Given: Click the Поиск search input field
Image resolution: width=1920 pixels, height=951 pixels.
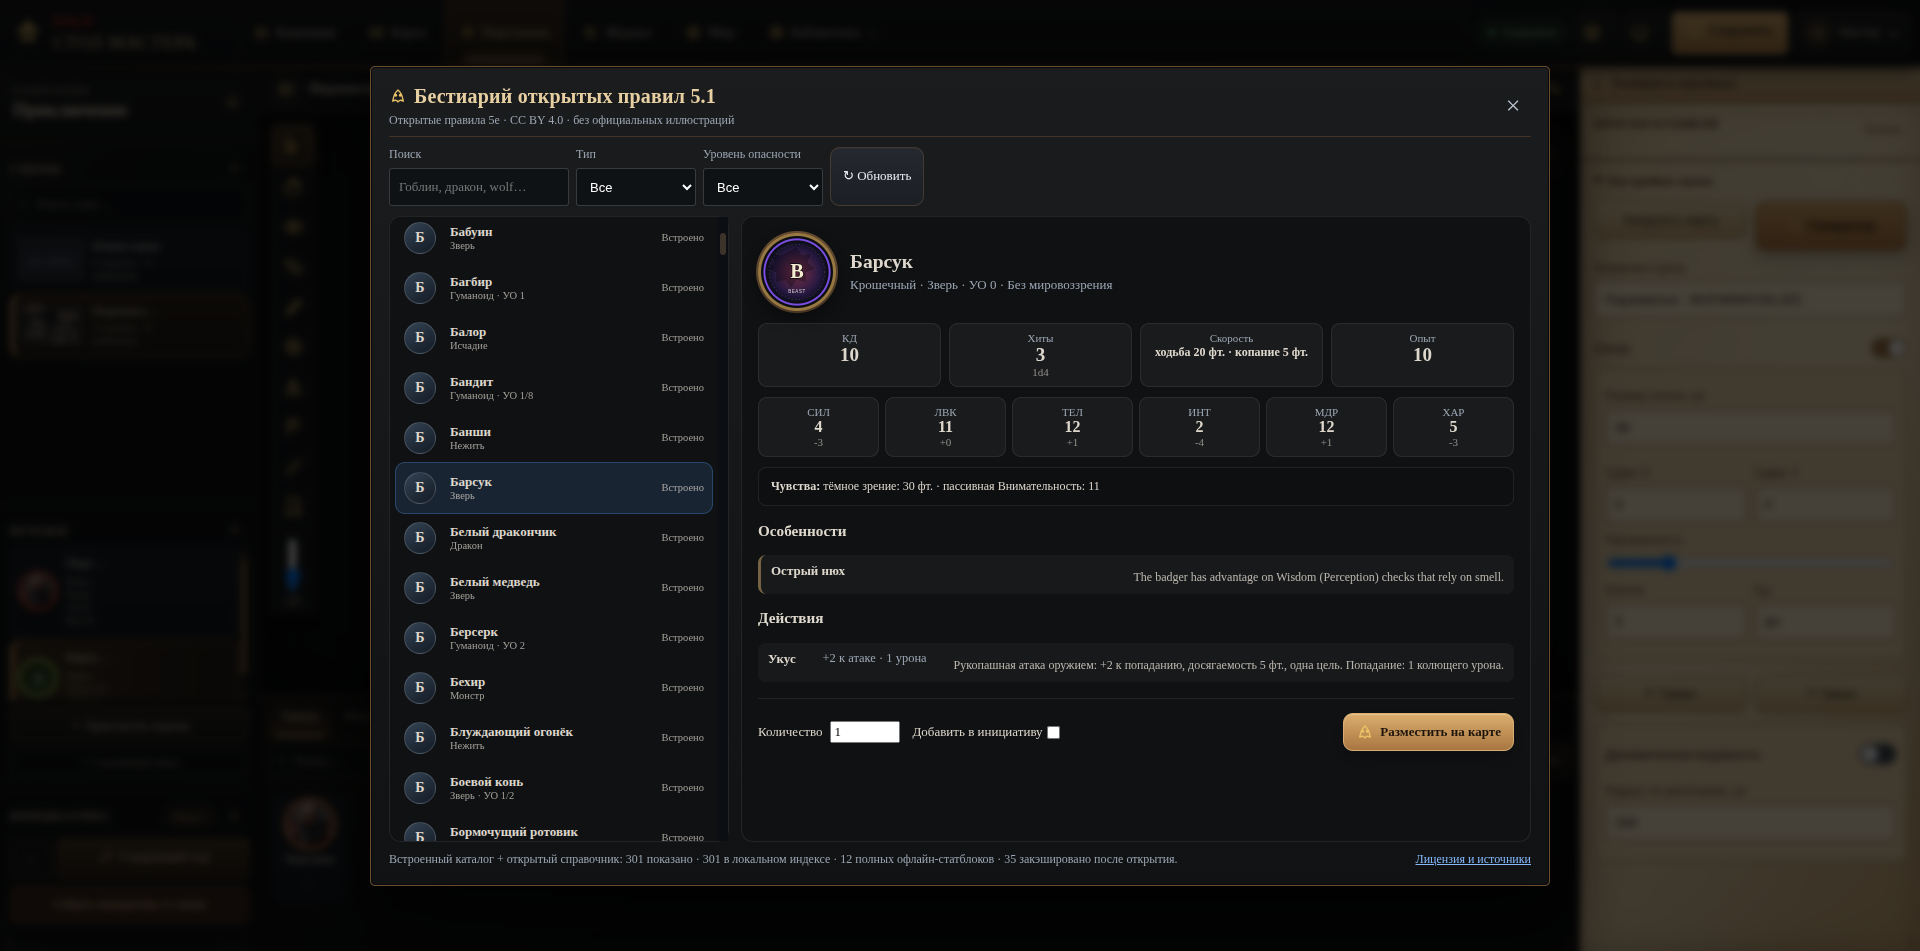Looking at the screenshot, I should tap(479, 187).
